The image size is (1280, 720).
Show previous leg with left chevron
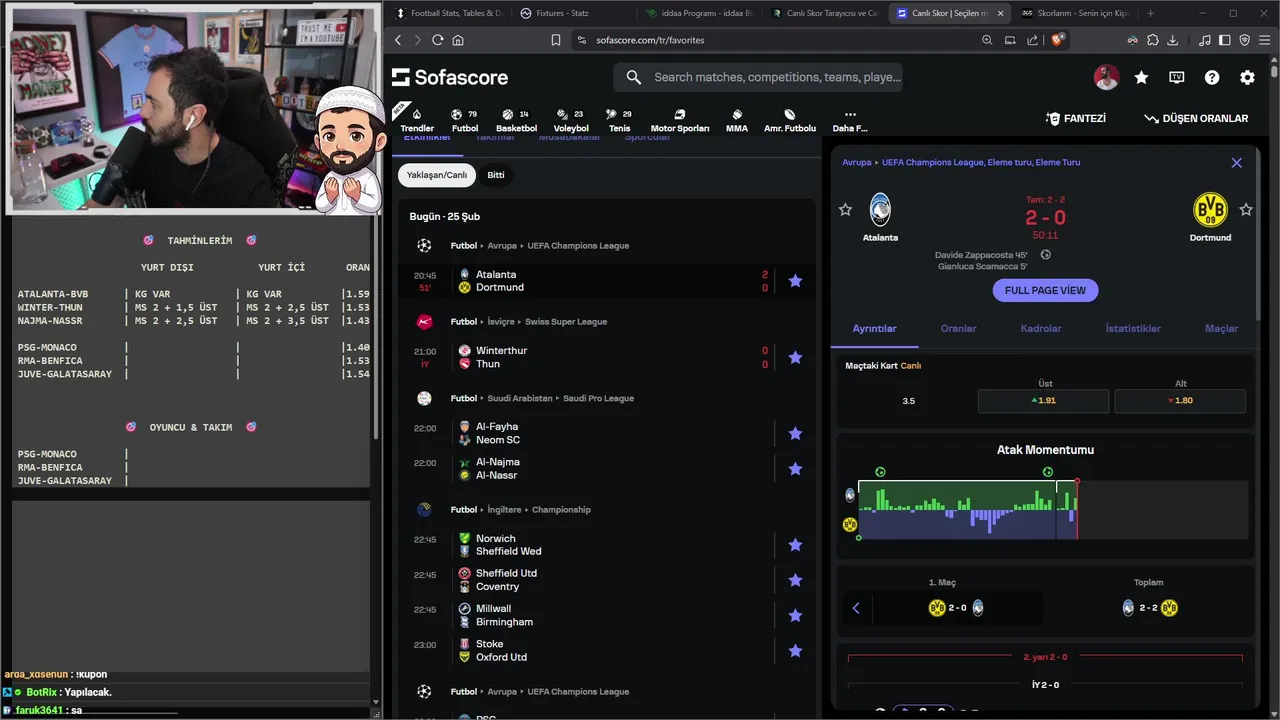coord(856,607)
